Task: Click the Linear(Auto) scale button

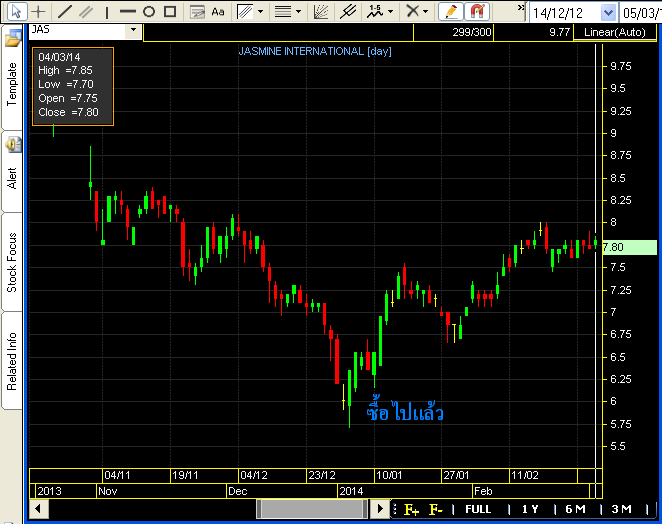Action: 614,33
